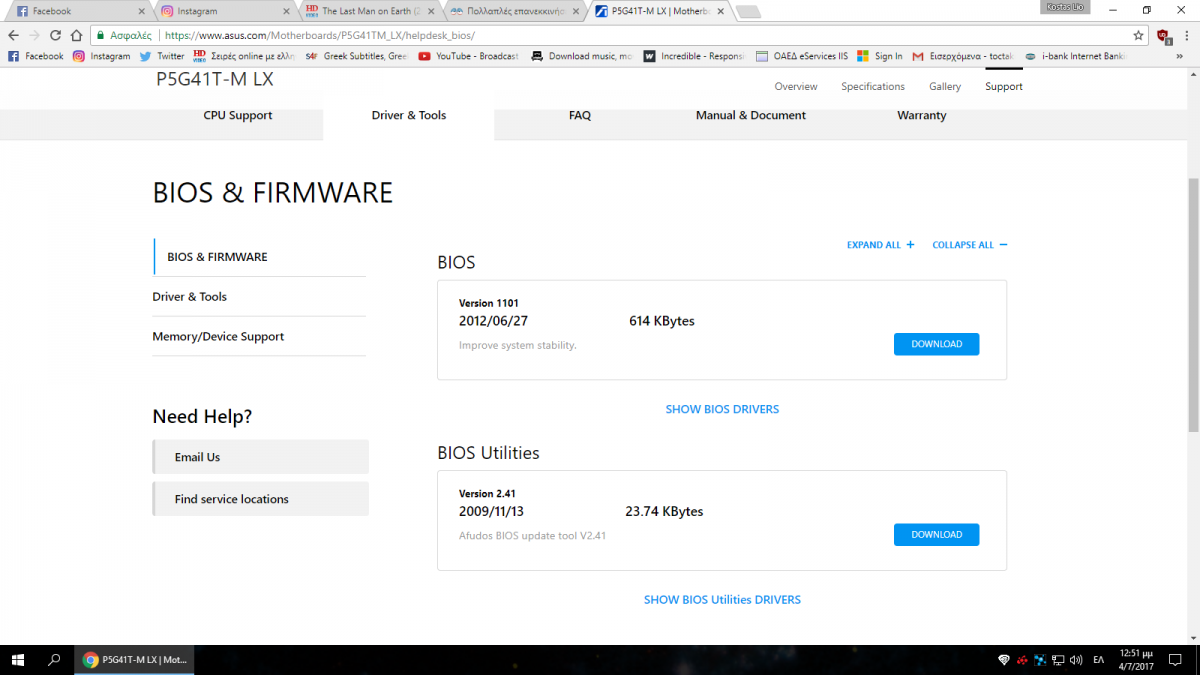The width and height of the screenshot is (1200, 675).
Task: Download Afudos BIOS update tool 2.41
Action: (937, 535)
